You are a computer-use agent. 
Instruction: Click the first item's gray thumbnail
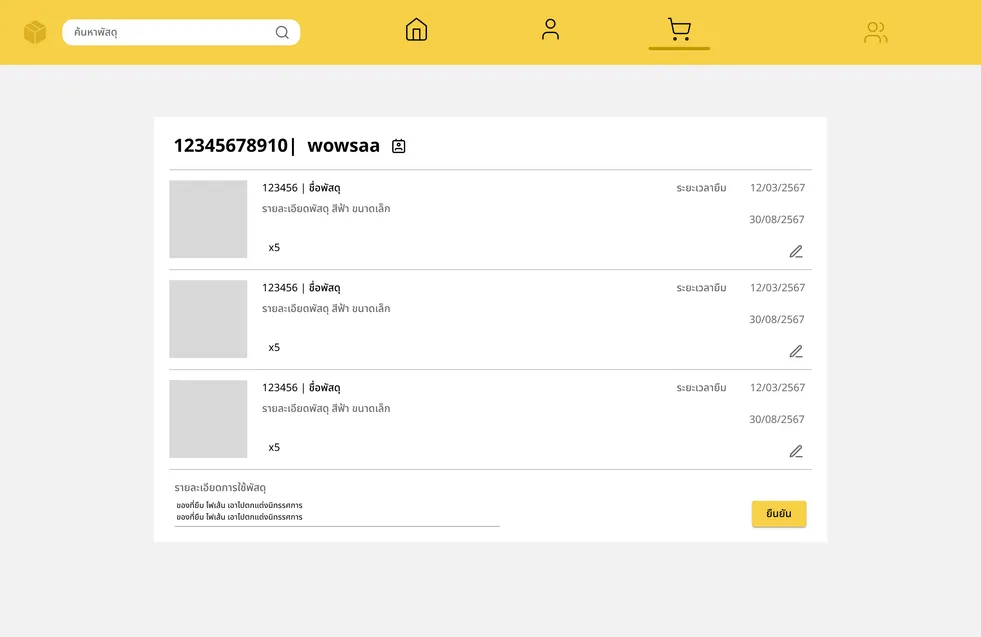[x=208, y=219]
